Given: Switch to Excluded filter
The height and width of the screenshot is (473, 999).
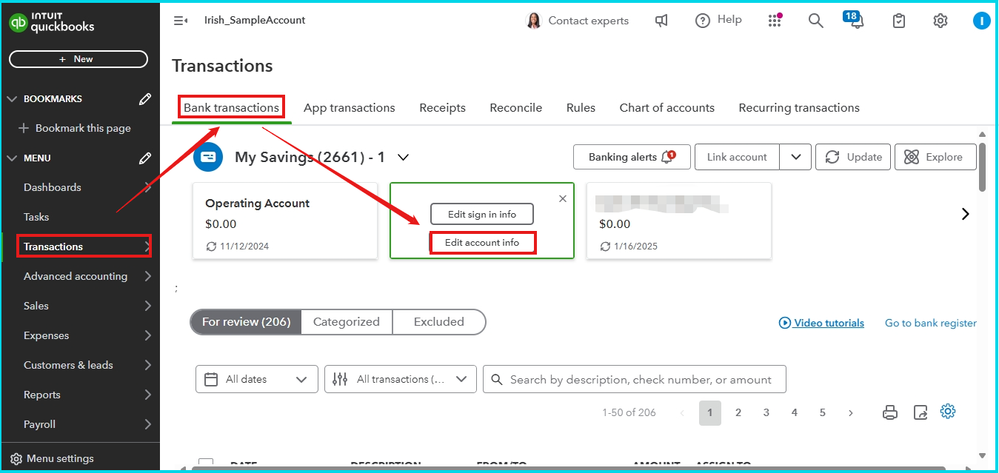Looking at the screenshot, I should 439,323.
